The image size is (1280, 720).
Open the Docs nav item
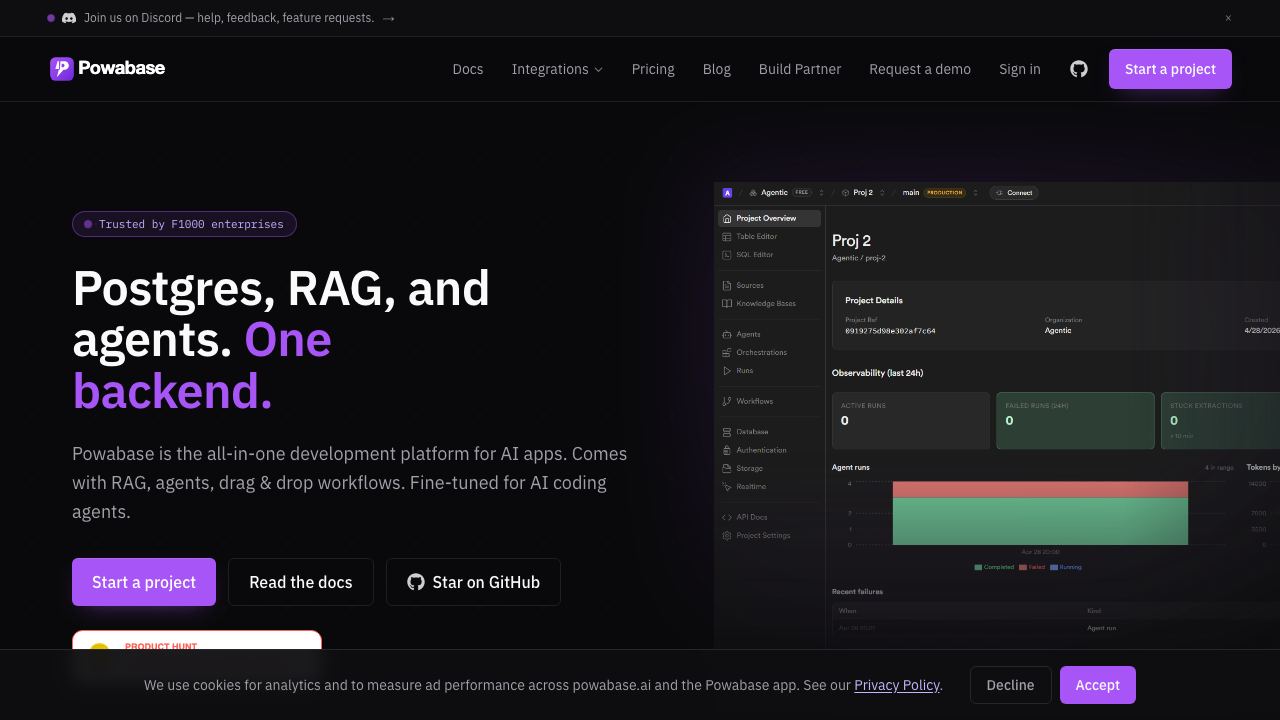coord(468,69)
